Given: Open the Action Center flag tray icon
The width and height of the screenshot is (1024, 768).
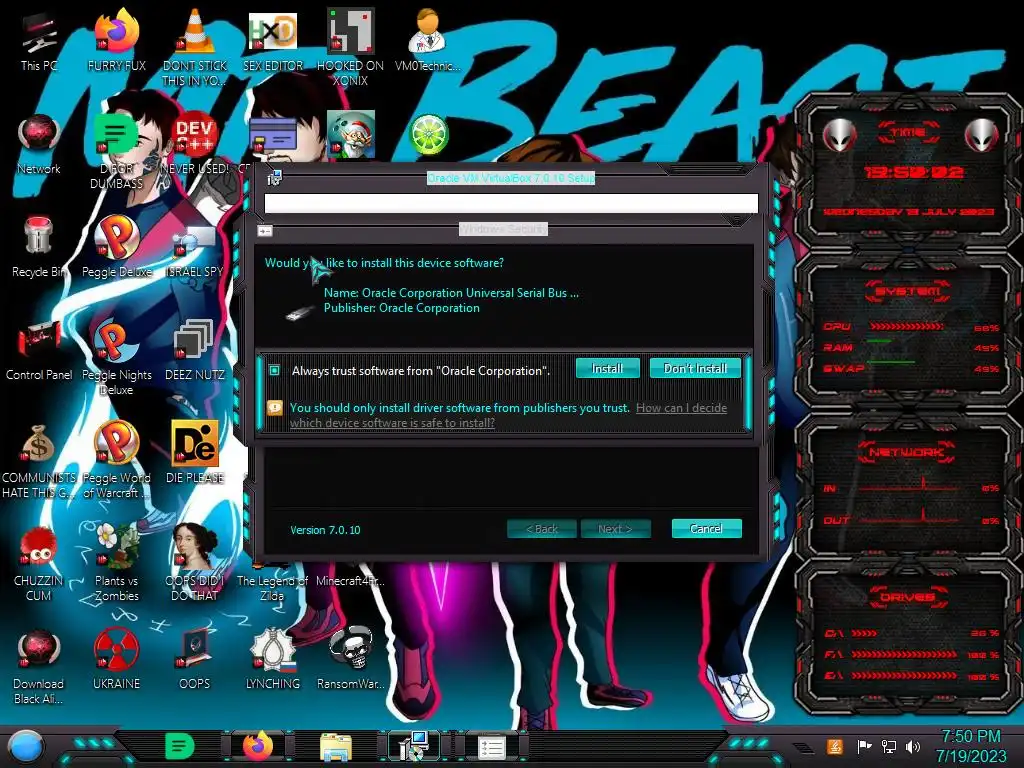Looking at the screenshot, I should click(x=864, y=746).
